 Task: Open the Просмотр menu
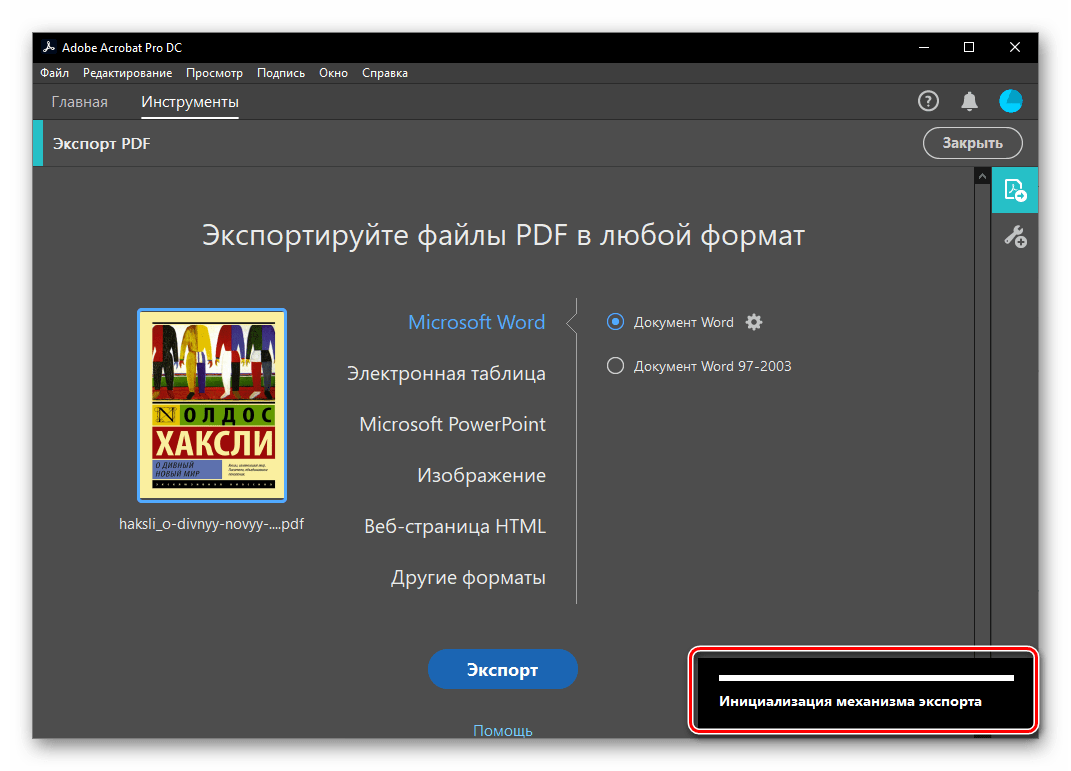(214, 73)
